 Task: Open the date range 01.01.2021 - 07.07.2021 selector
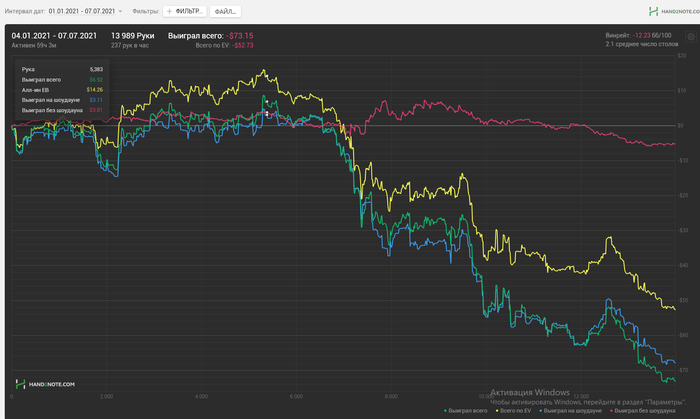[81, 11]
